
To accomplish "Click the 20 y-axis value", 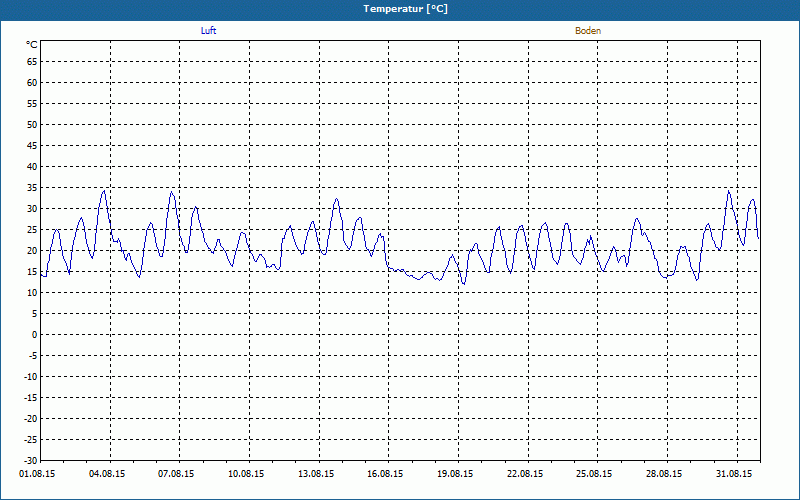I will (32, 251).
